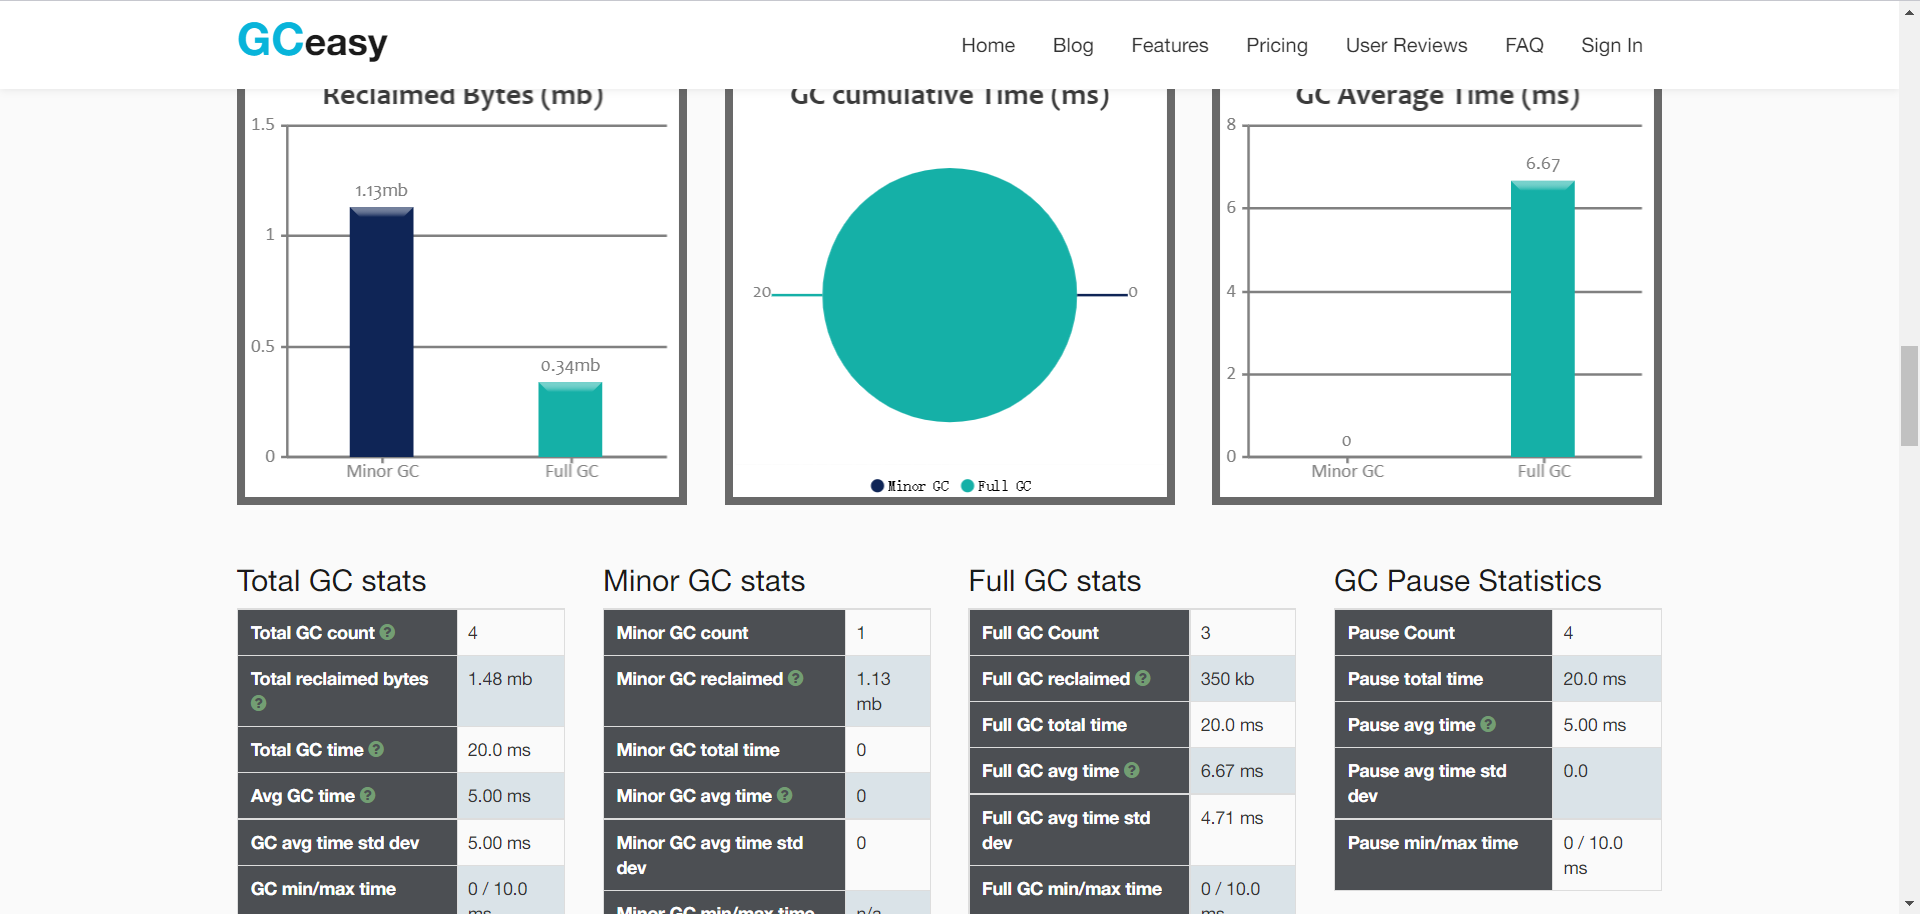Click the help icon next to Total GC time
The height and width of the screenshot is (914, 1920).
pyautogui.click(x=376, y=749)
